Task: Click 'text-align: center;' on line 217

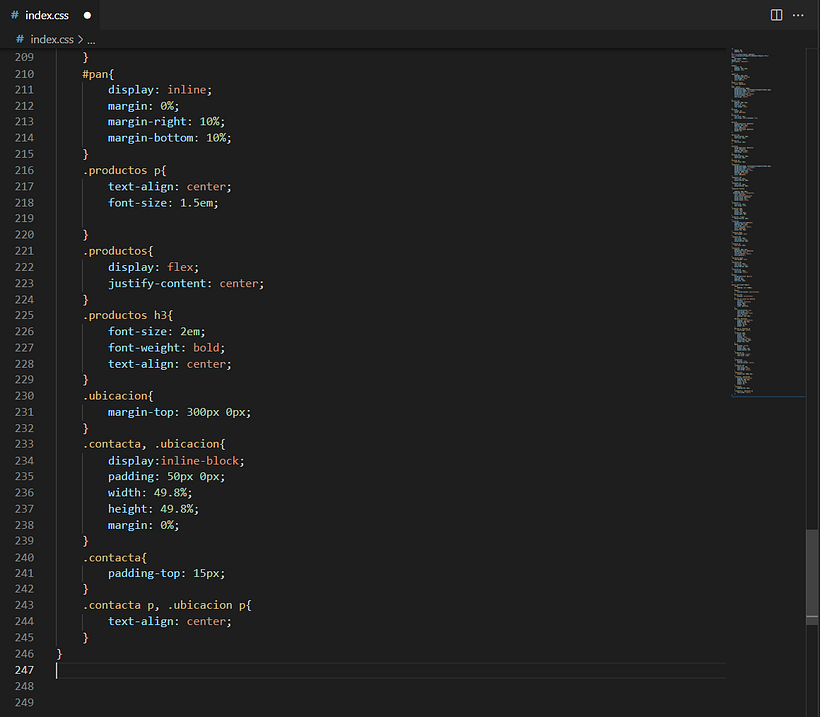Action: pyautogui.click(x=169, y=187)
